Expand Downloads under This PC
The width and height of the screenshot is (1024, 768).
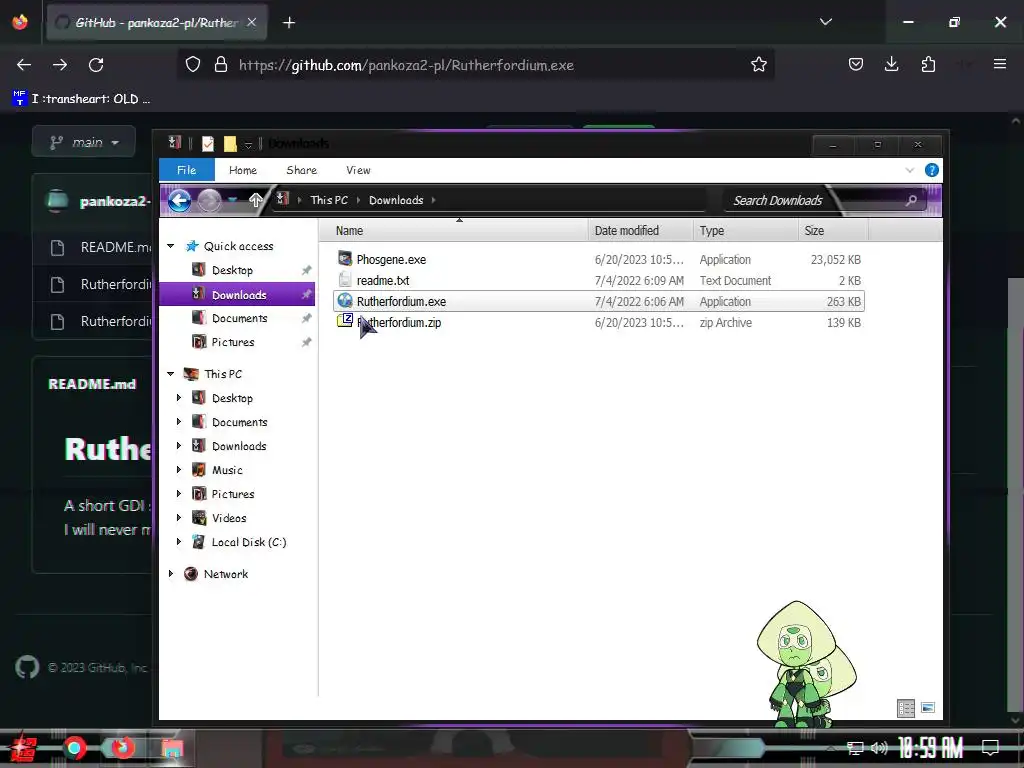point(179,446)
